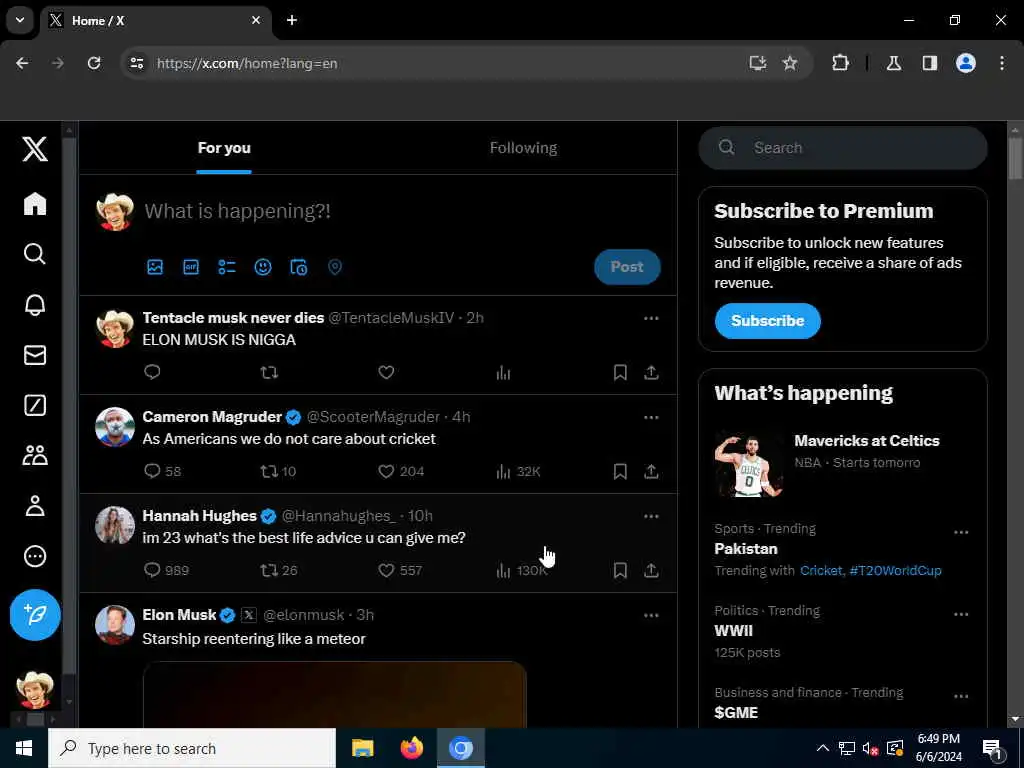This screenshot has width=1024, height=768.
Task: Open more options on Cameron Magruder's post
Action: 651,418
